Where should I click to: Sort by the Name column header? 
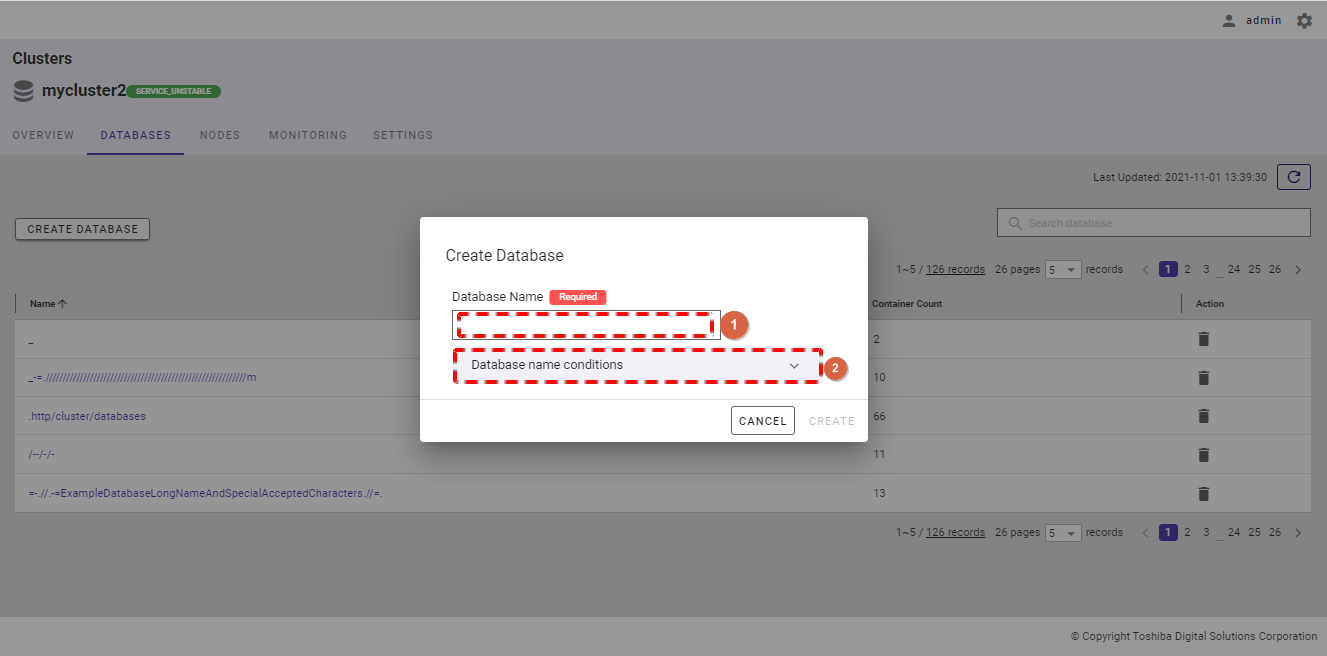42,304
